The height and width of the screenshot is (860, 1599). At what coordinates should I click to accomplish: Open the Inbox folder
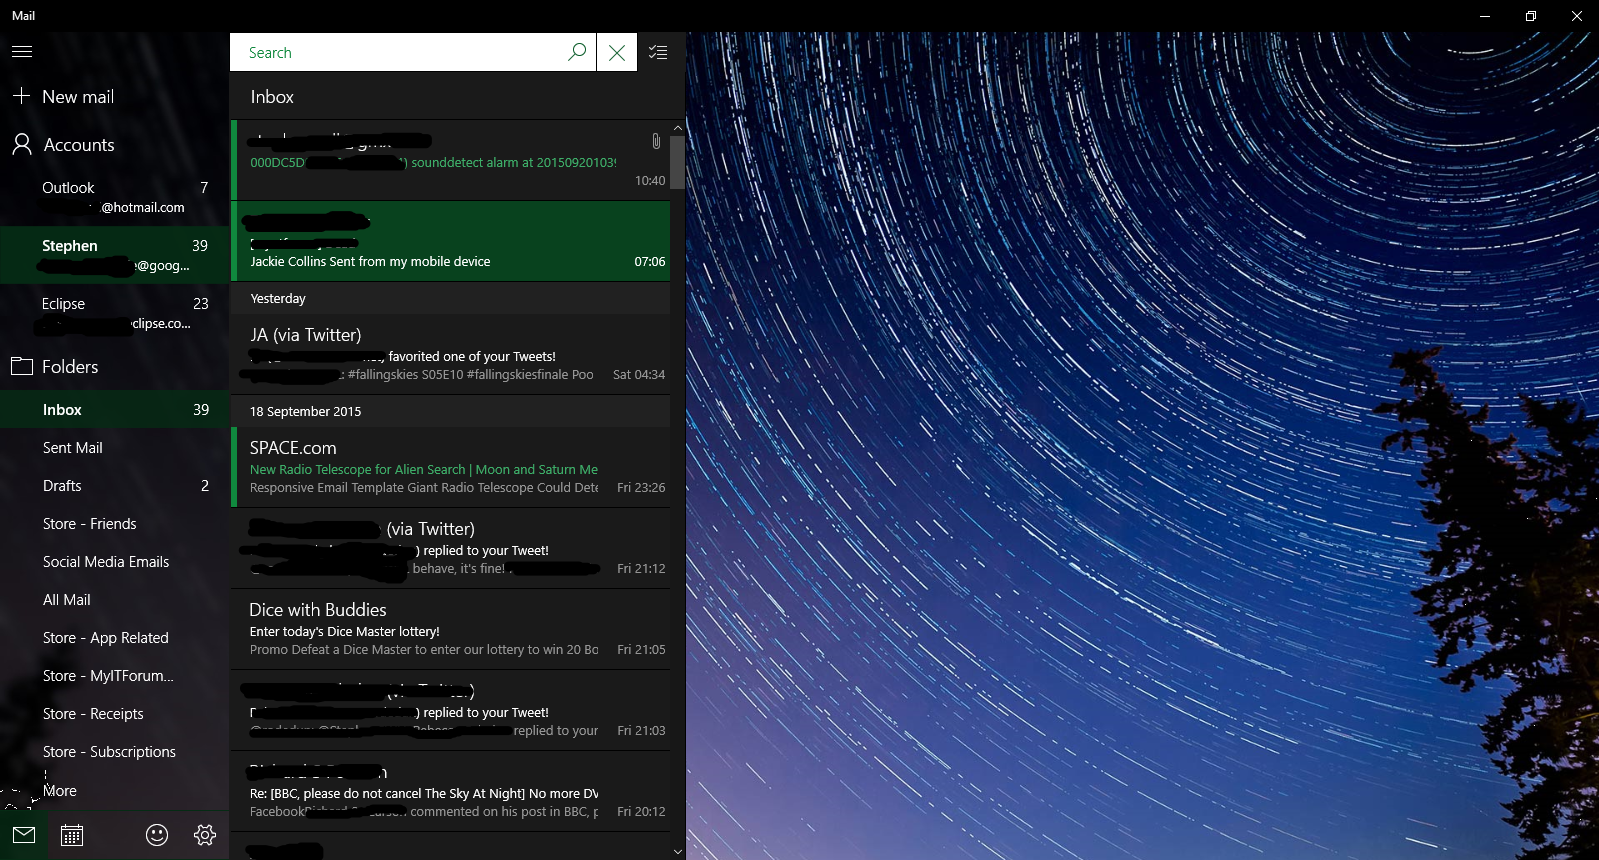tap(114, 410)
